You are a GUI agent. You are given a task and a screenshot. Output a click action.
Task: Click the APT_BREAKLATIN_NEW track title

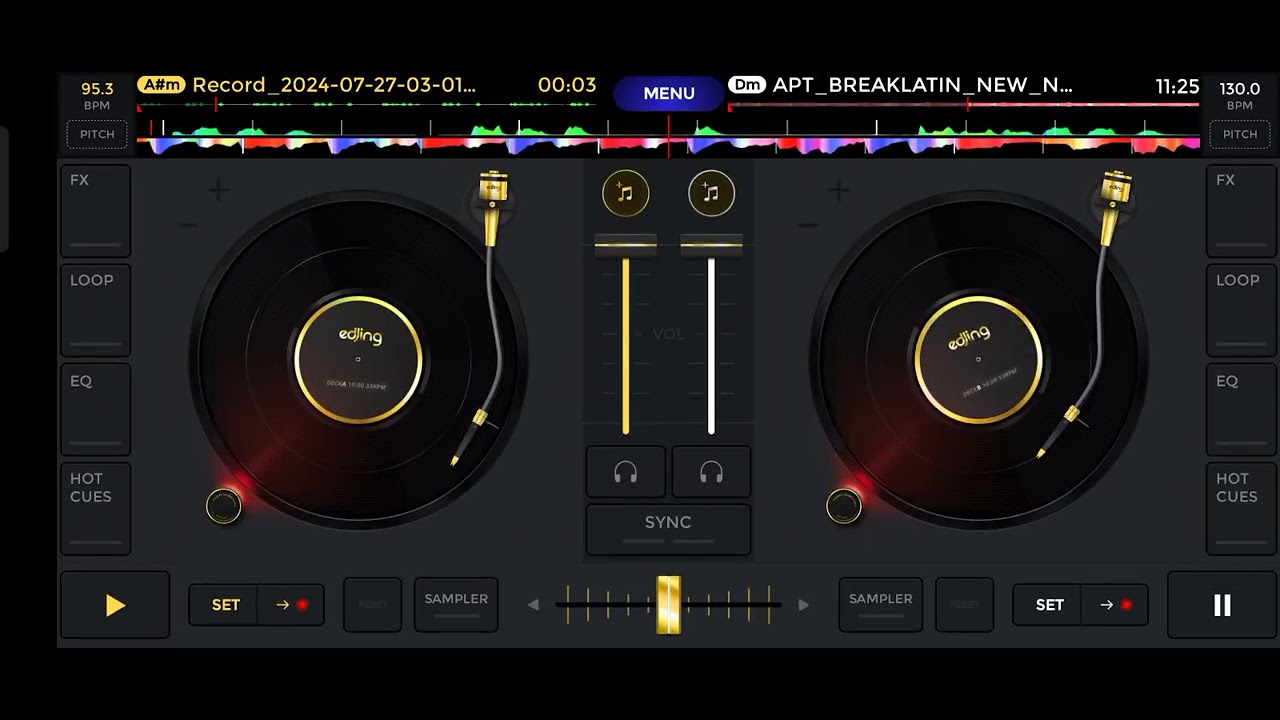922,85
